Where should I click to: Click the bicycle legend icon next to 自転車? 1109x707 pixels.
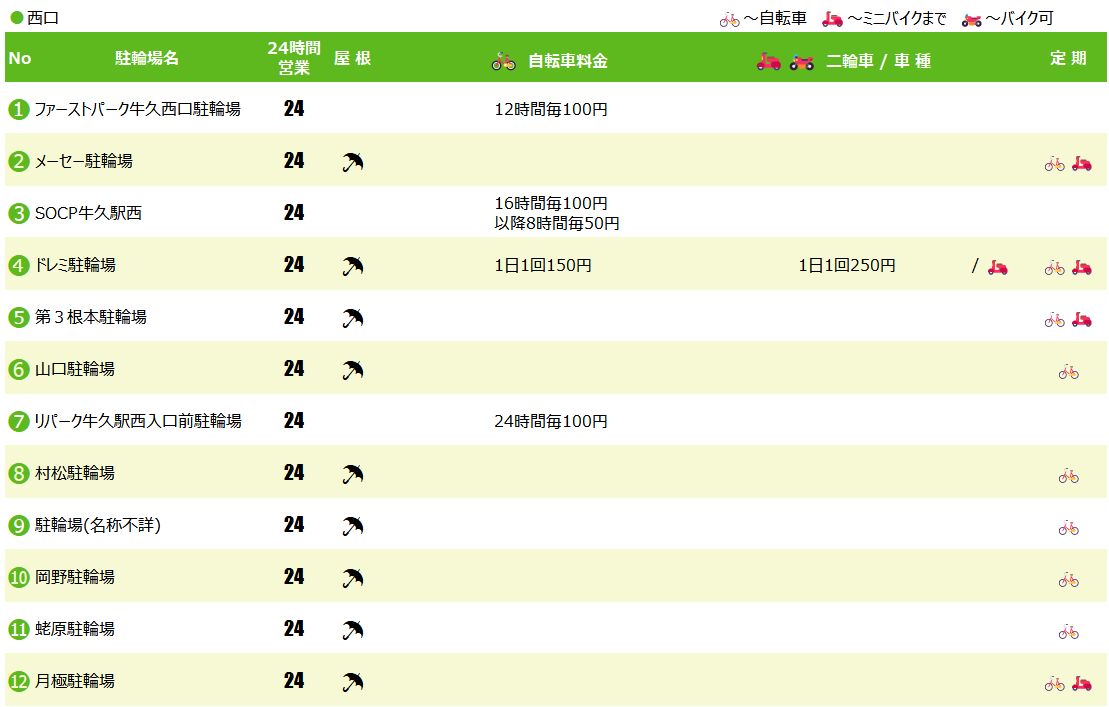click(x=730, y=19)
